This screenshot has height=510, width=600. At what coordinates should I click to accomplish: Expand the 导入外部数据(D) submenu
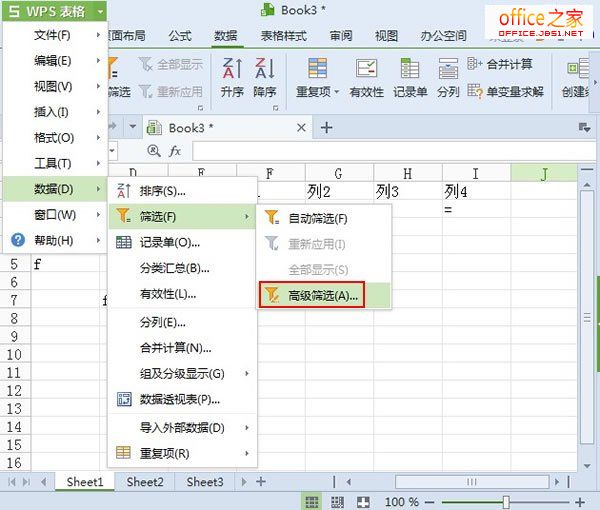(182, 427)
